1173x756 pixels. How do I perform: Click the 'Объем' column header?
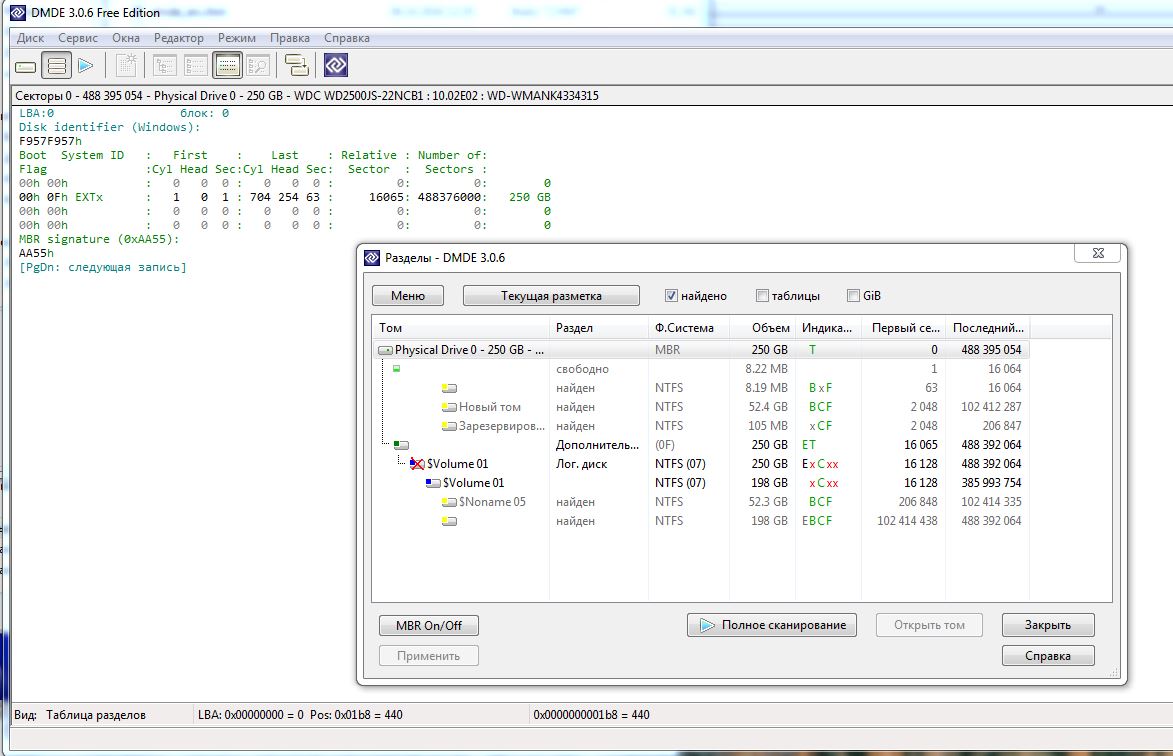point(769,328)
